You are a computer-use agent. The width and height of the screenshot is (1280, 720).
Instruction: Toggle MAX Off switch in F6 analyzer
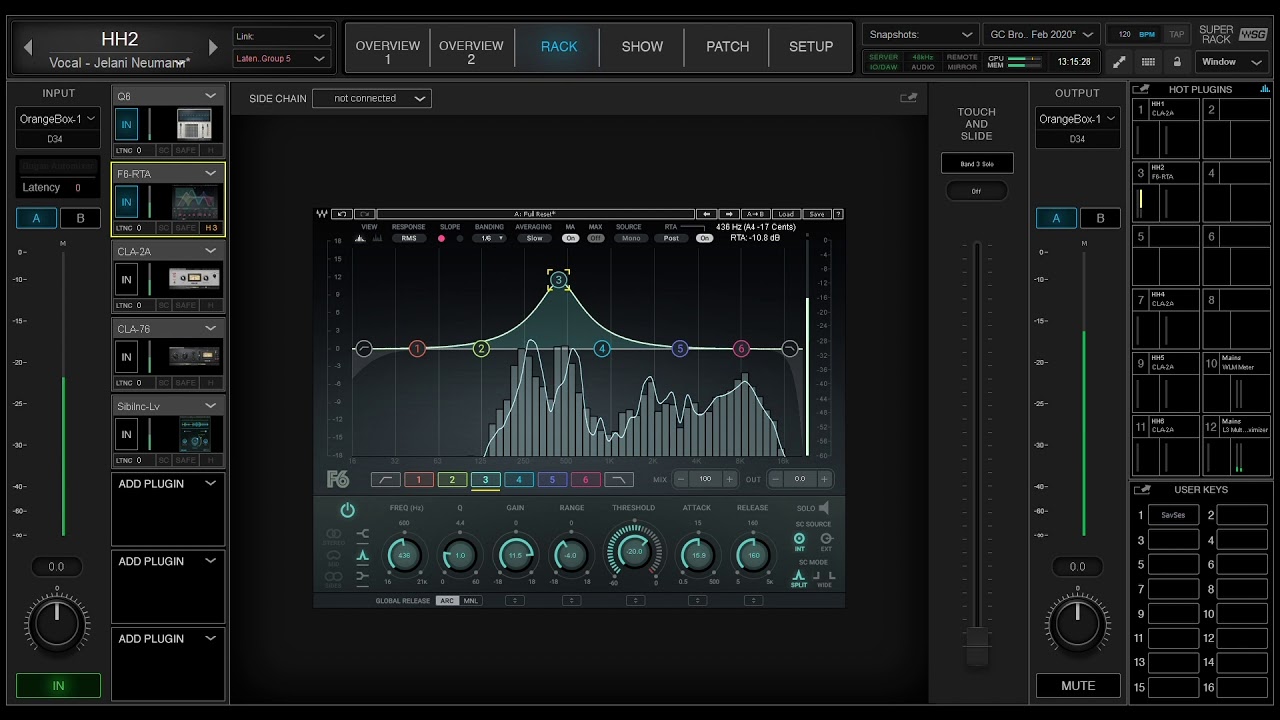click(596, 238)
